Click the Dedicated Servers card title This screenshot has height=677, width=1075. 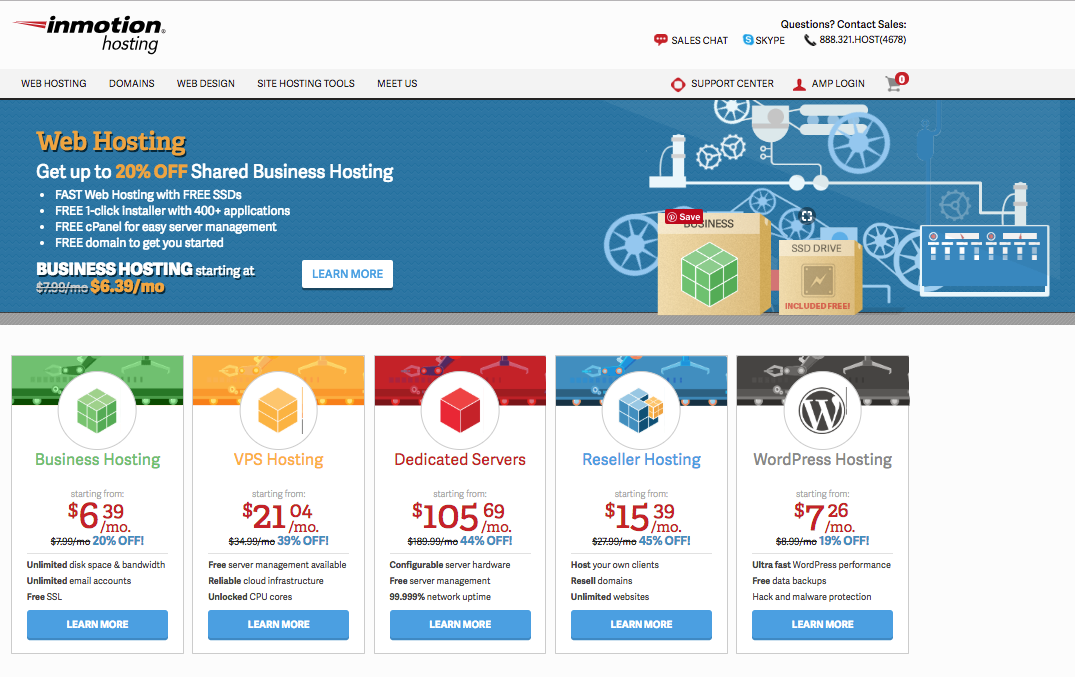(460, 460)
